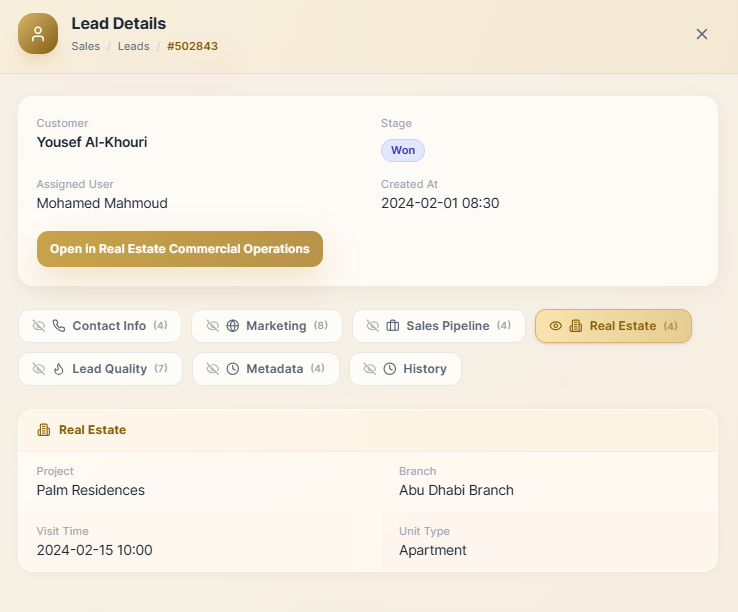This screenshot has height=612, width=738.
Task: Click the globe icon on Marketing
Action: 233,326
